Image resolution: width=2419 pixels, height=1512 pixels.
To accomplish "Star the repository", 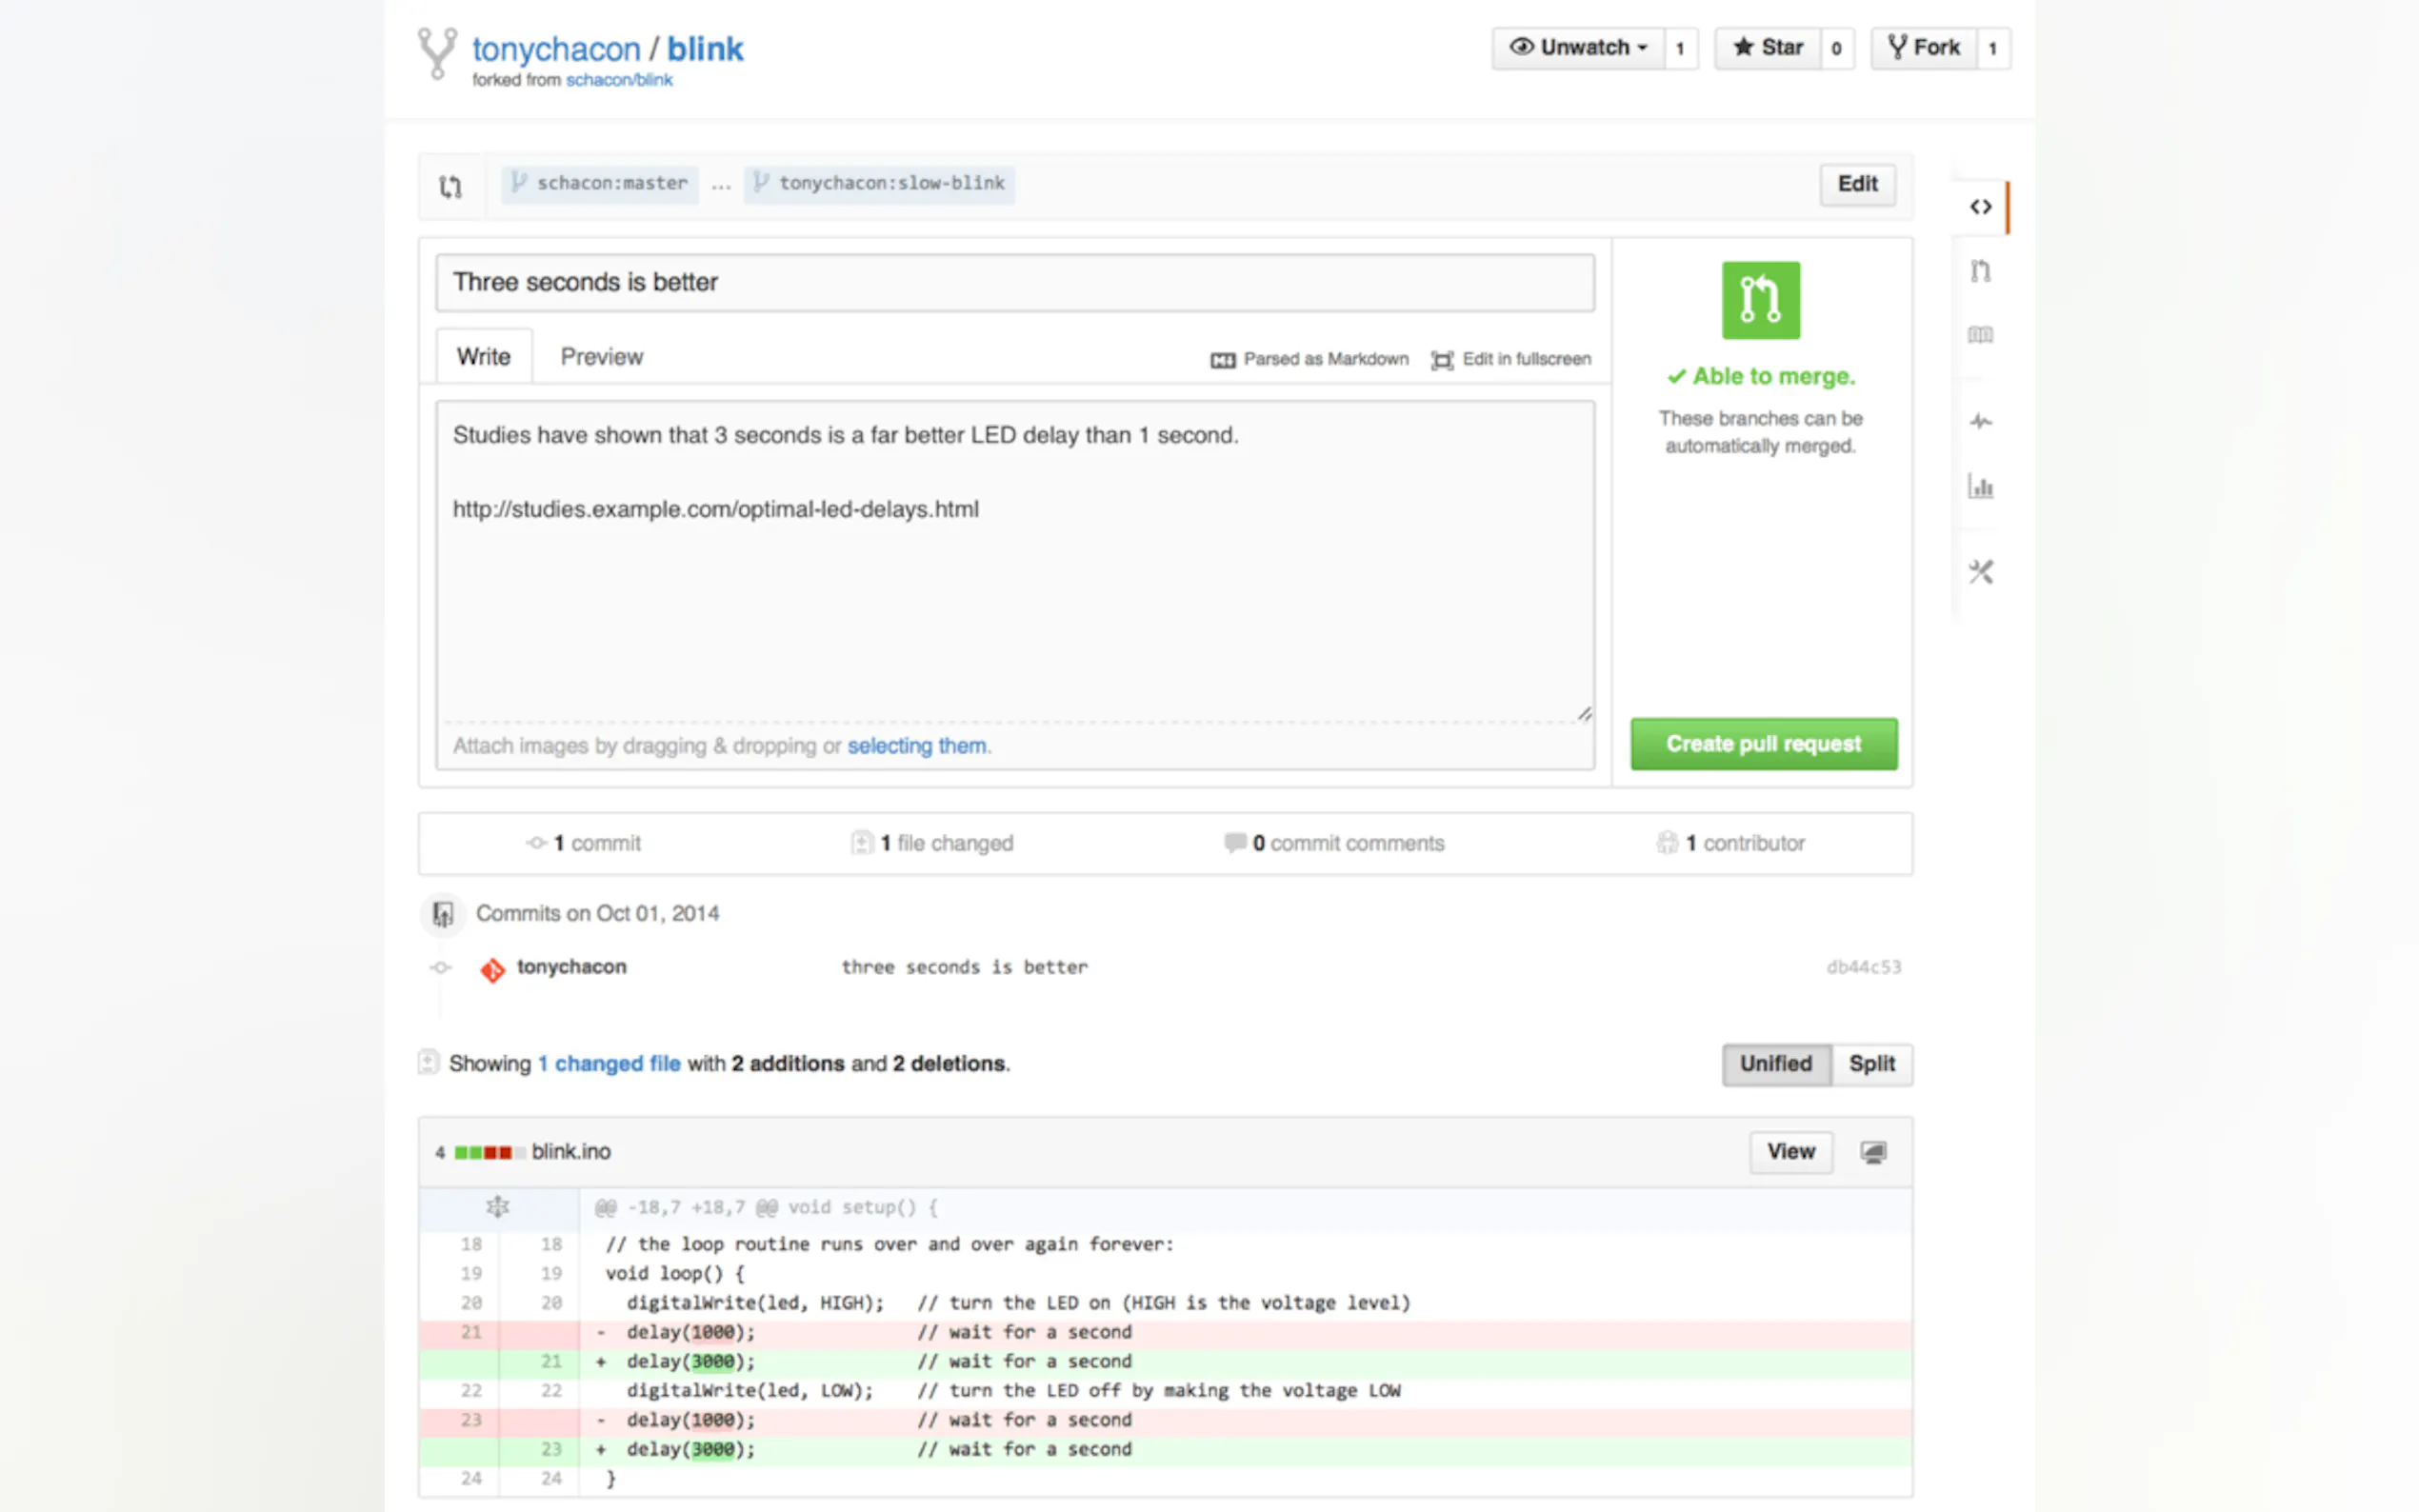I will [1767, 48].
